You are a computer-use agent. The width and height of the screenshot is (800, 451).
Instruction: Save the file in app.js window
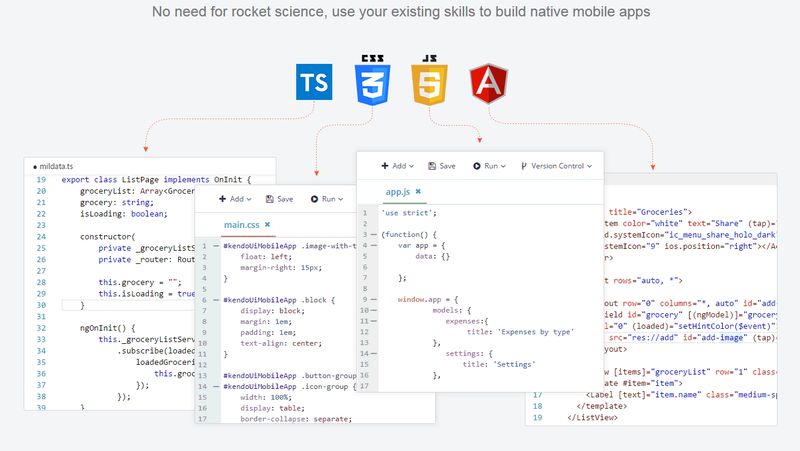[442, 166]
